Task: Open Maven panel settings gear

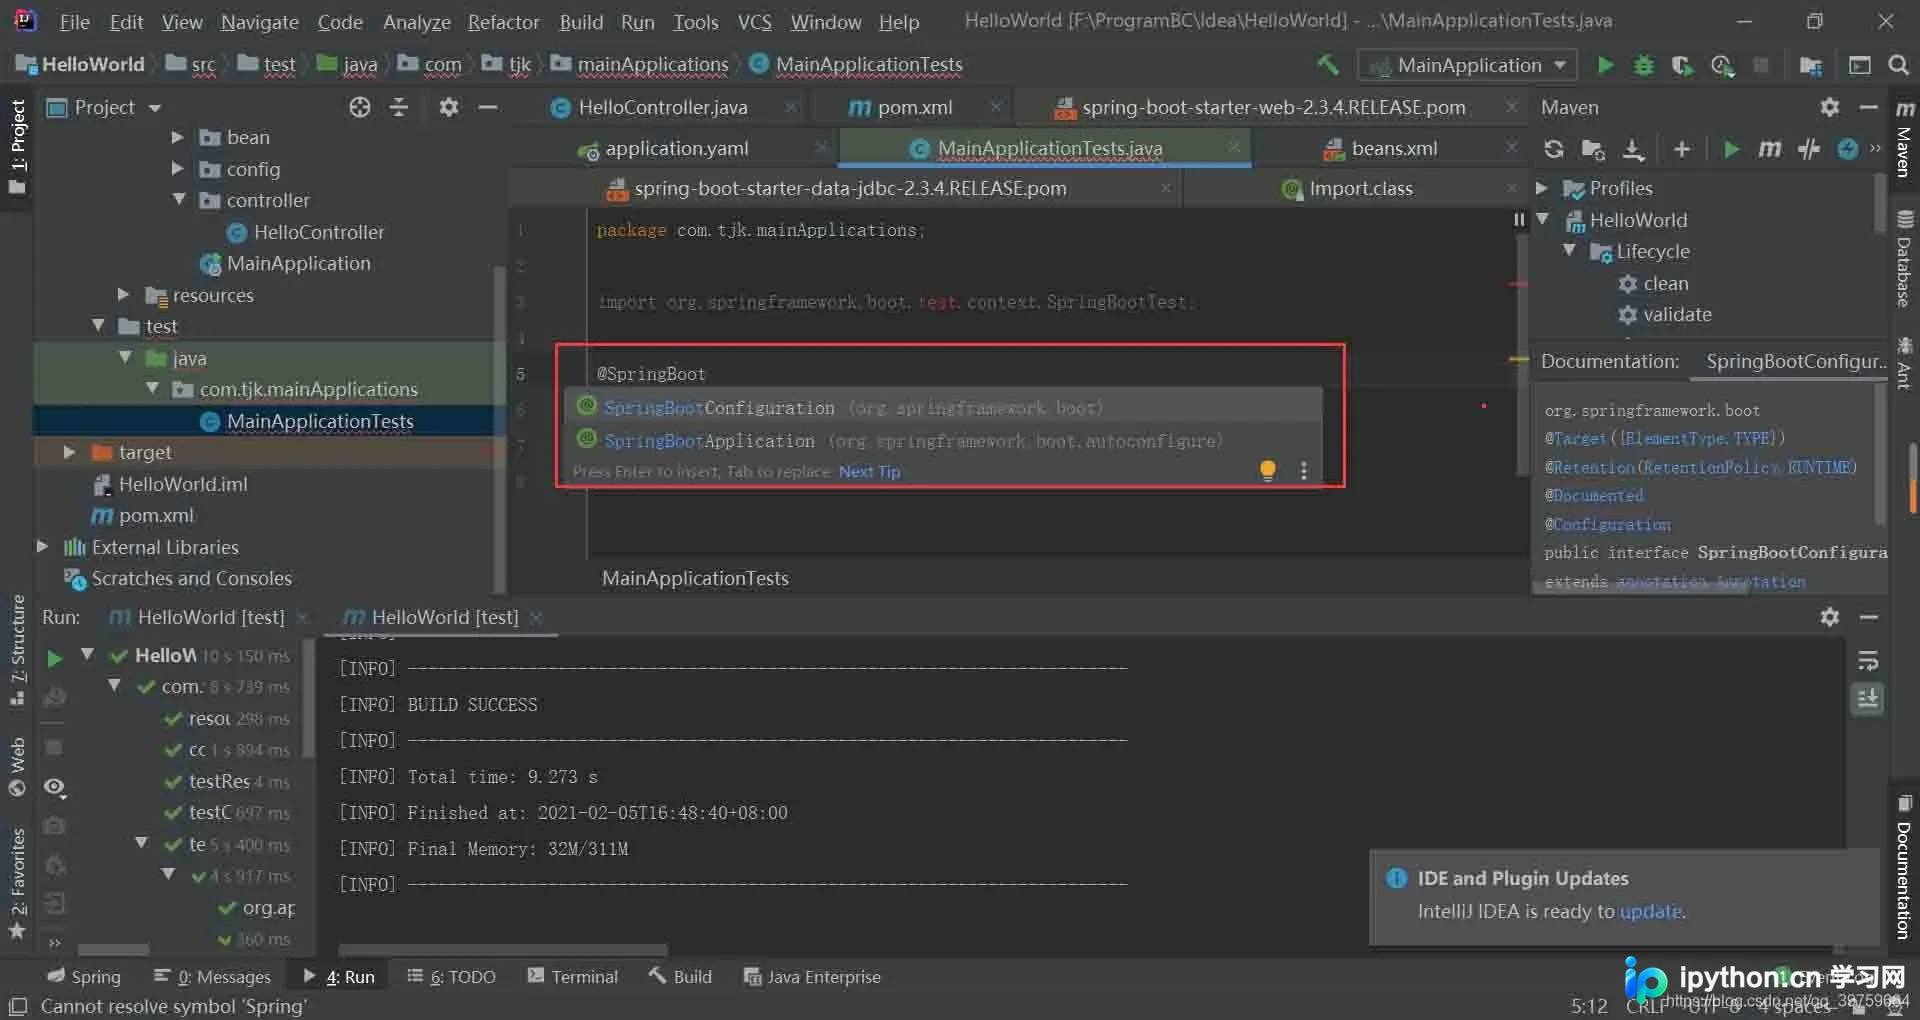Action: 1830,107
